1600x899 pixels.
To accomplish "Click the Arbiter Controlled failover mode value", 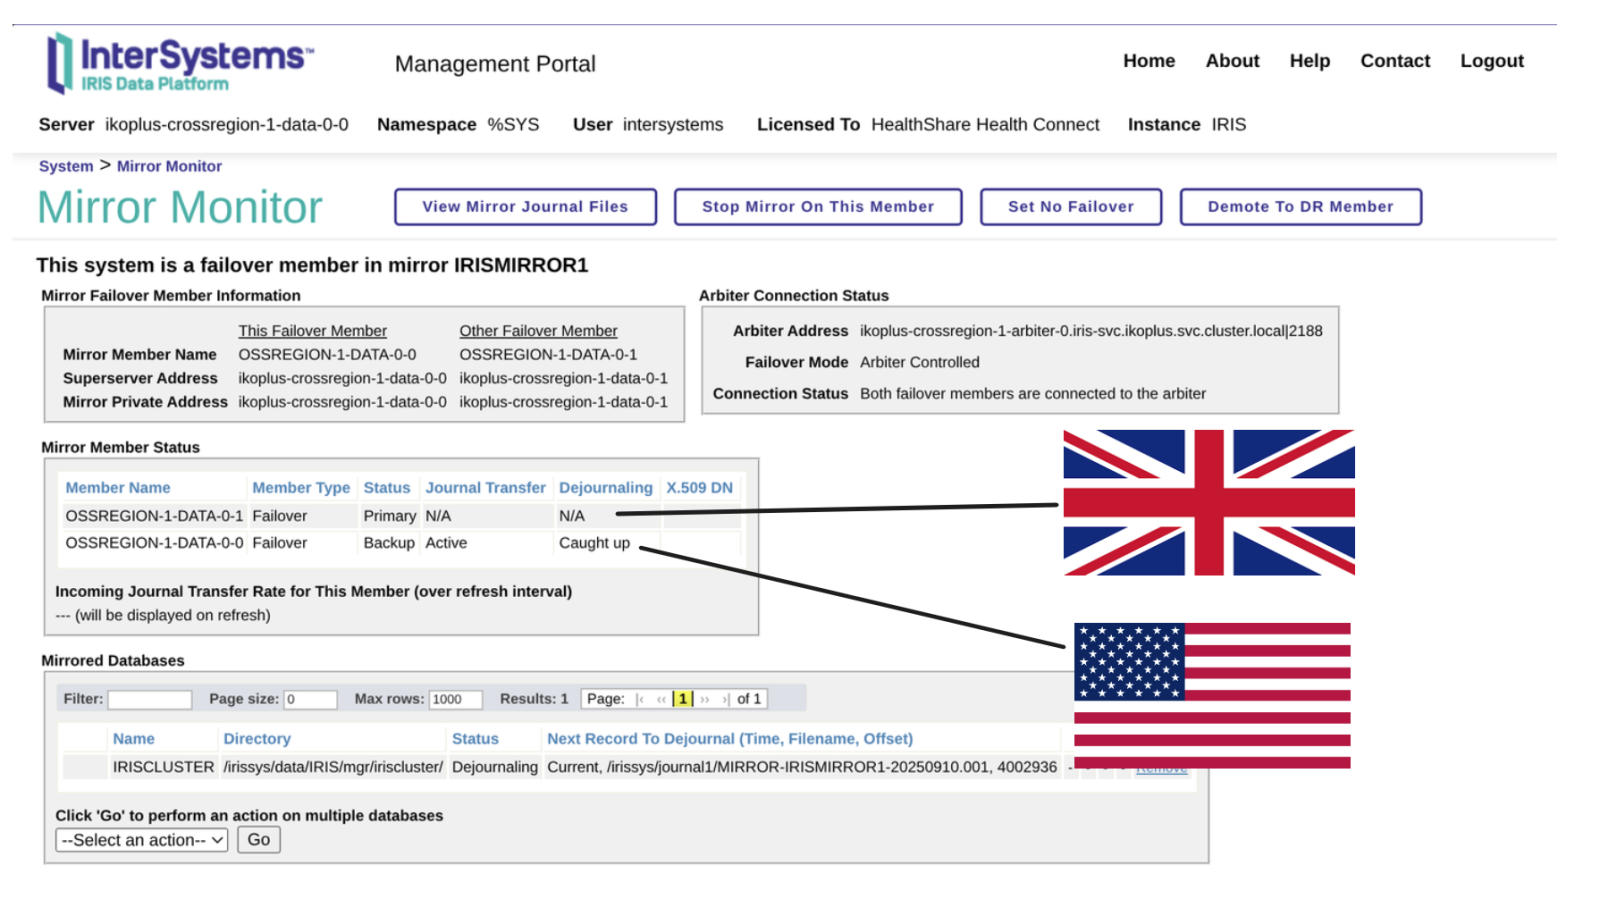I will 920,362.
